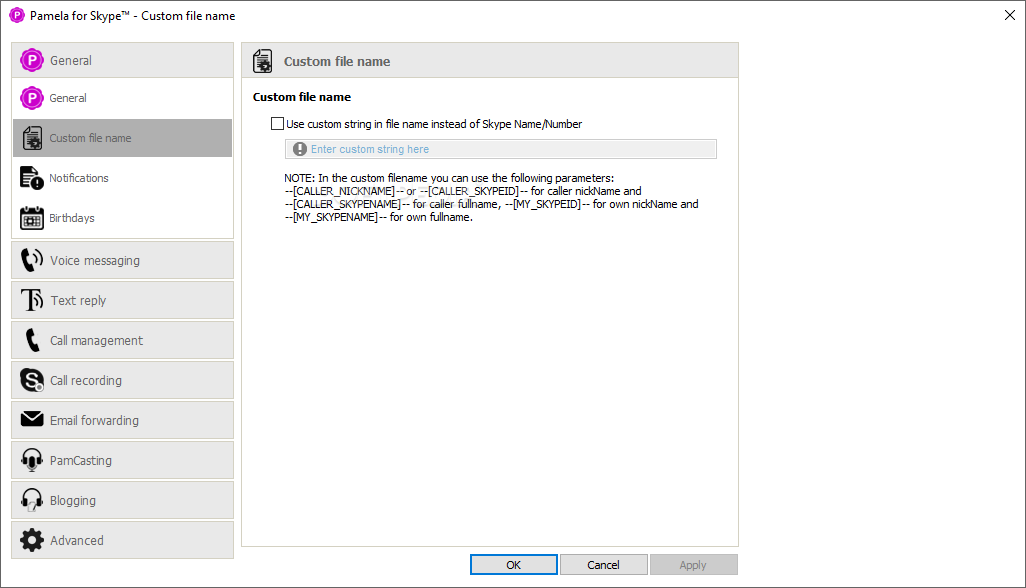Click the NOTE parameters help text

[x=491, y=198]
